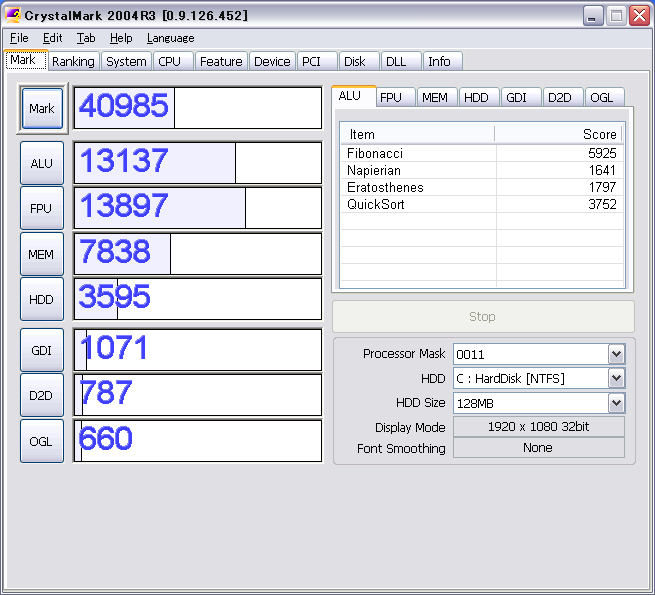This screenshot has height=595, width=655.
Task: Click the MEM score bar 7838
Action: coord(198,254)
